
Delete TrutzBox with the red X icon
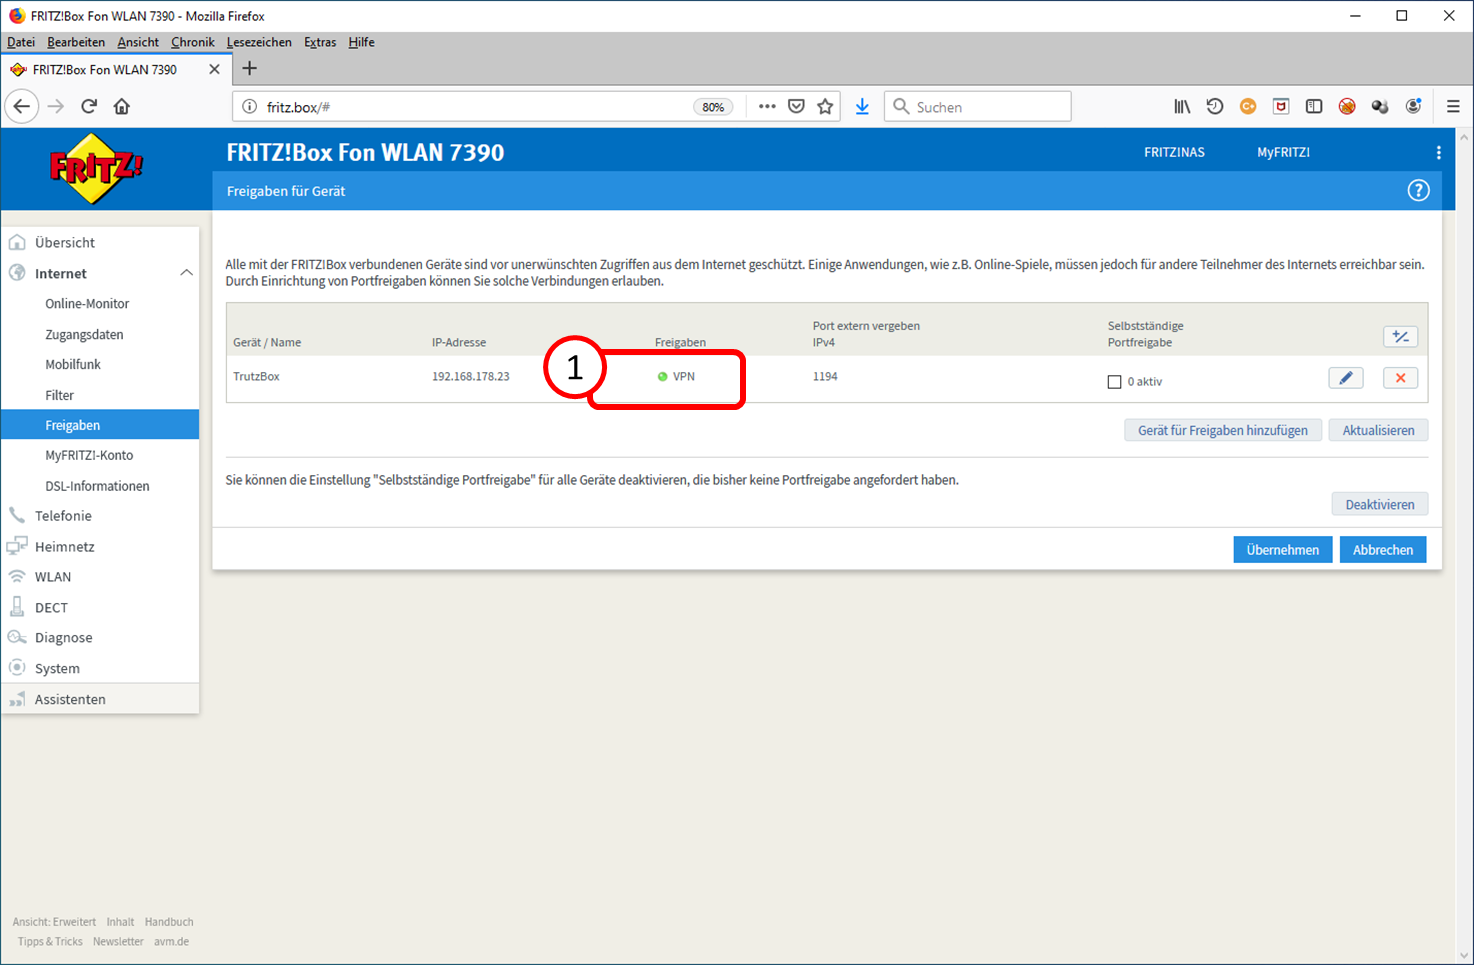coord(1400,378)
